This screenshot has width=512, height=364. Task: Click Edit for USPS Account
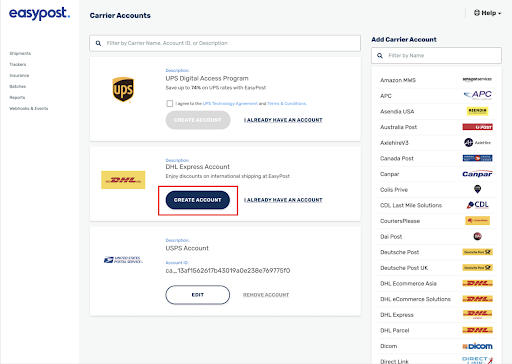click(198, 295)
